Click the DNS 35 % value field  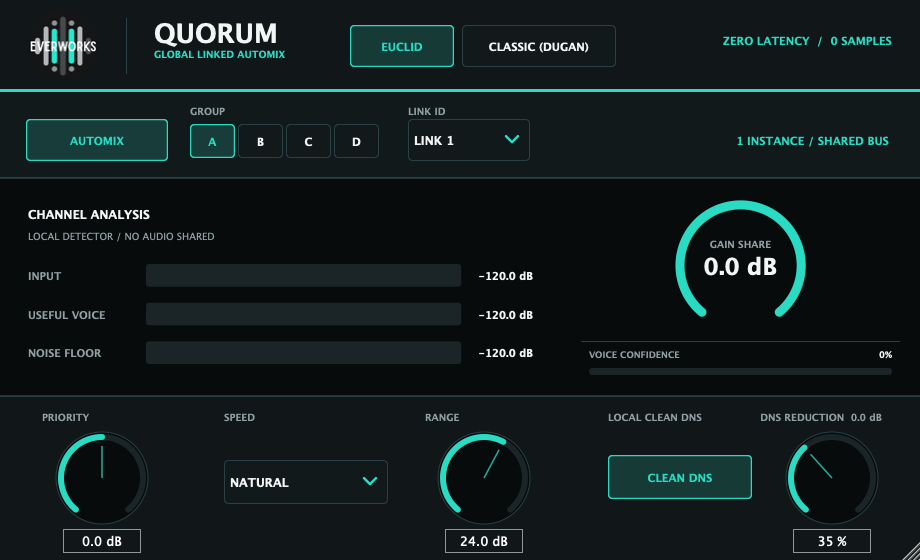click(832, 541)
